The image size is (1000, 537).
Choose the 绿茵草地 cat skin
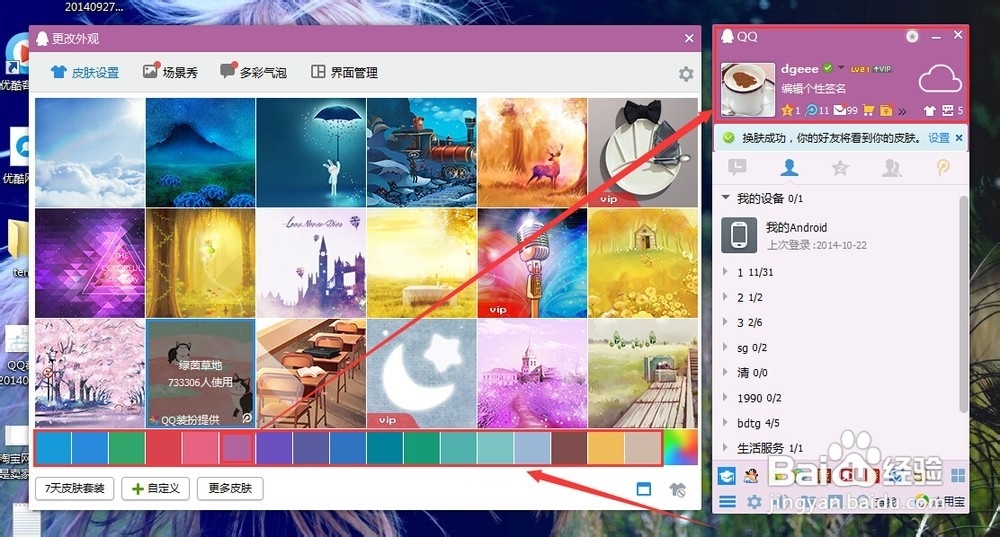pyautogui.click(x=200, y=373)
